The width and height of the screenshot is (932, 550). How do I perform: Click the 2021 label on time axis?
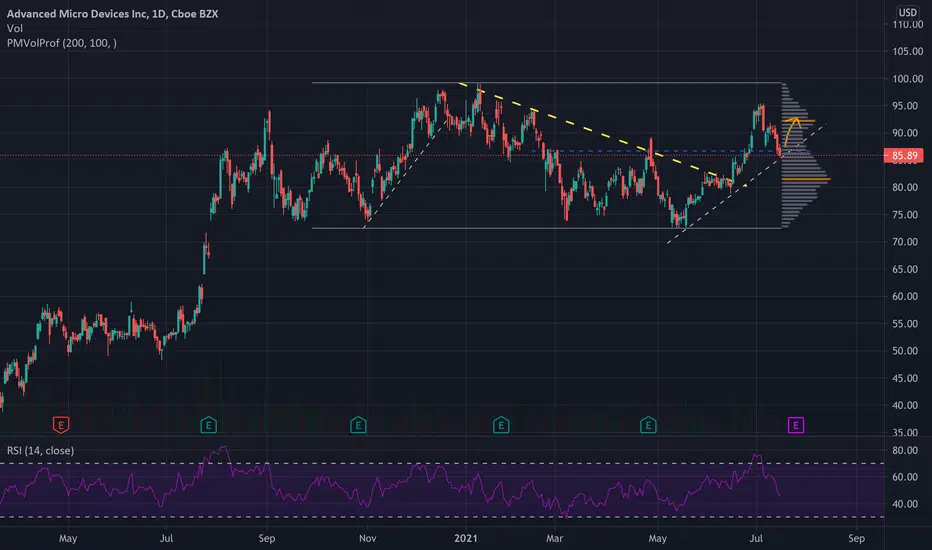(x=465, y=538)
